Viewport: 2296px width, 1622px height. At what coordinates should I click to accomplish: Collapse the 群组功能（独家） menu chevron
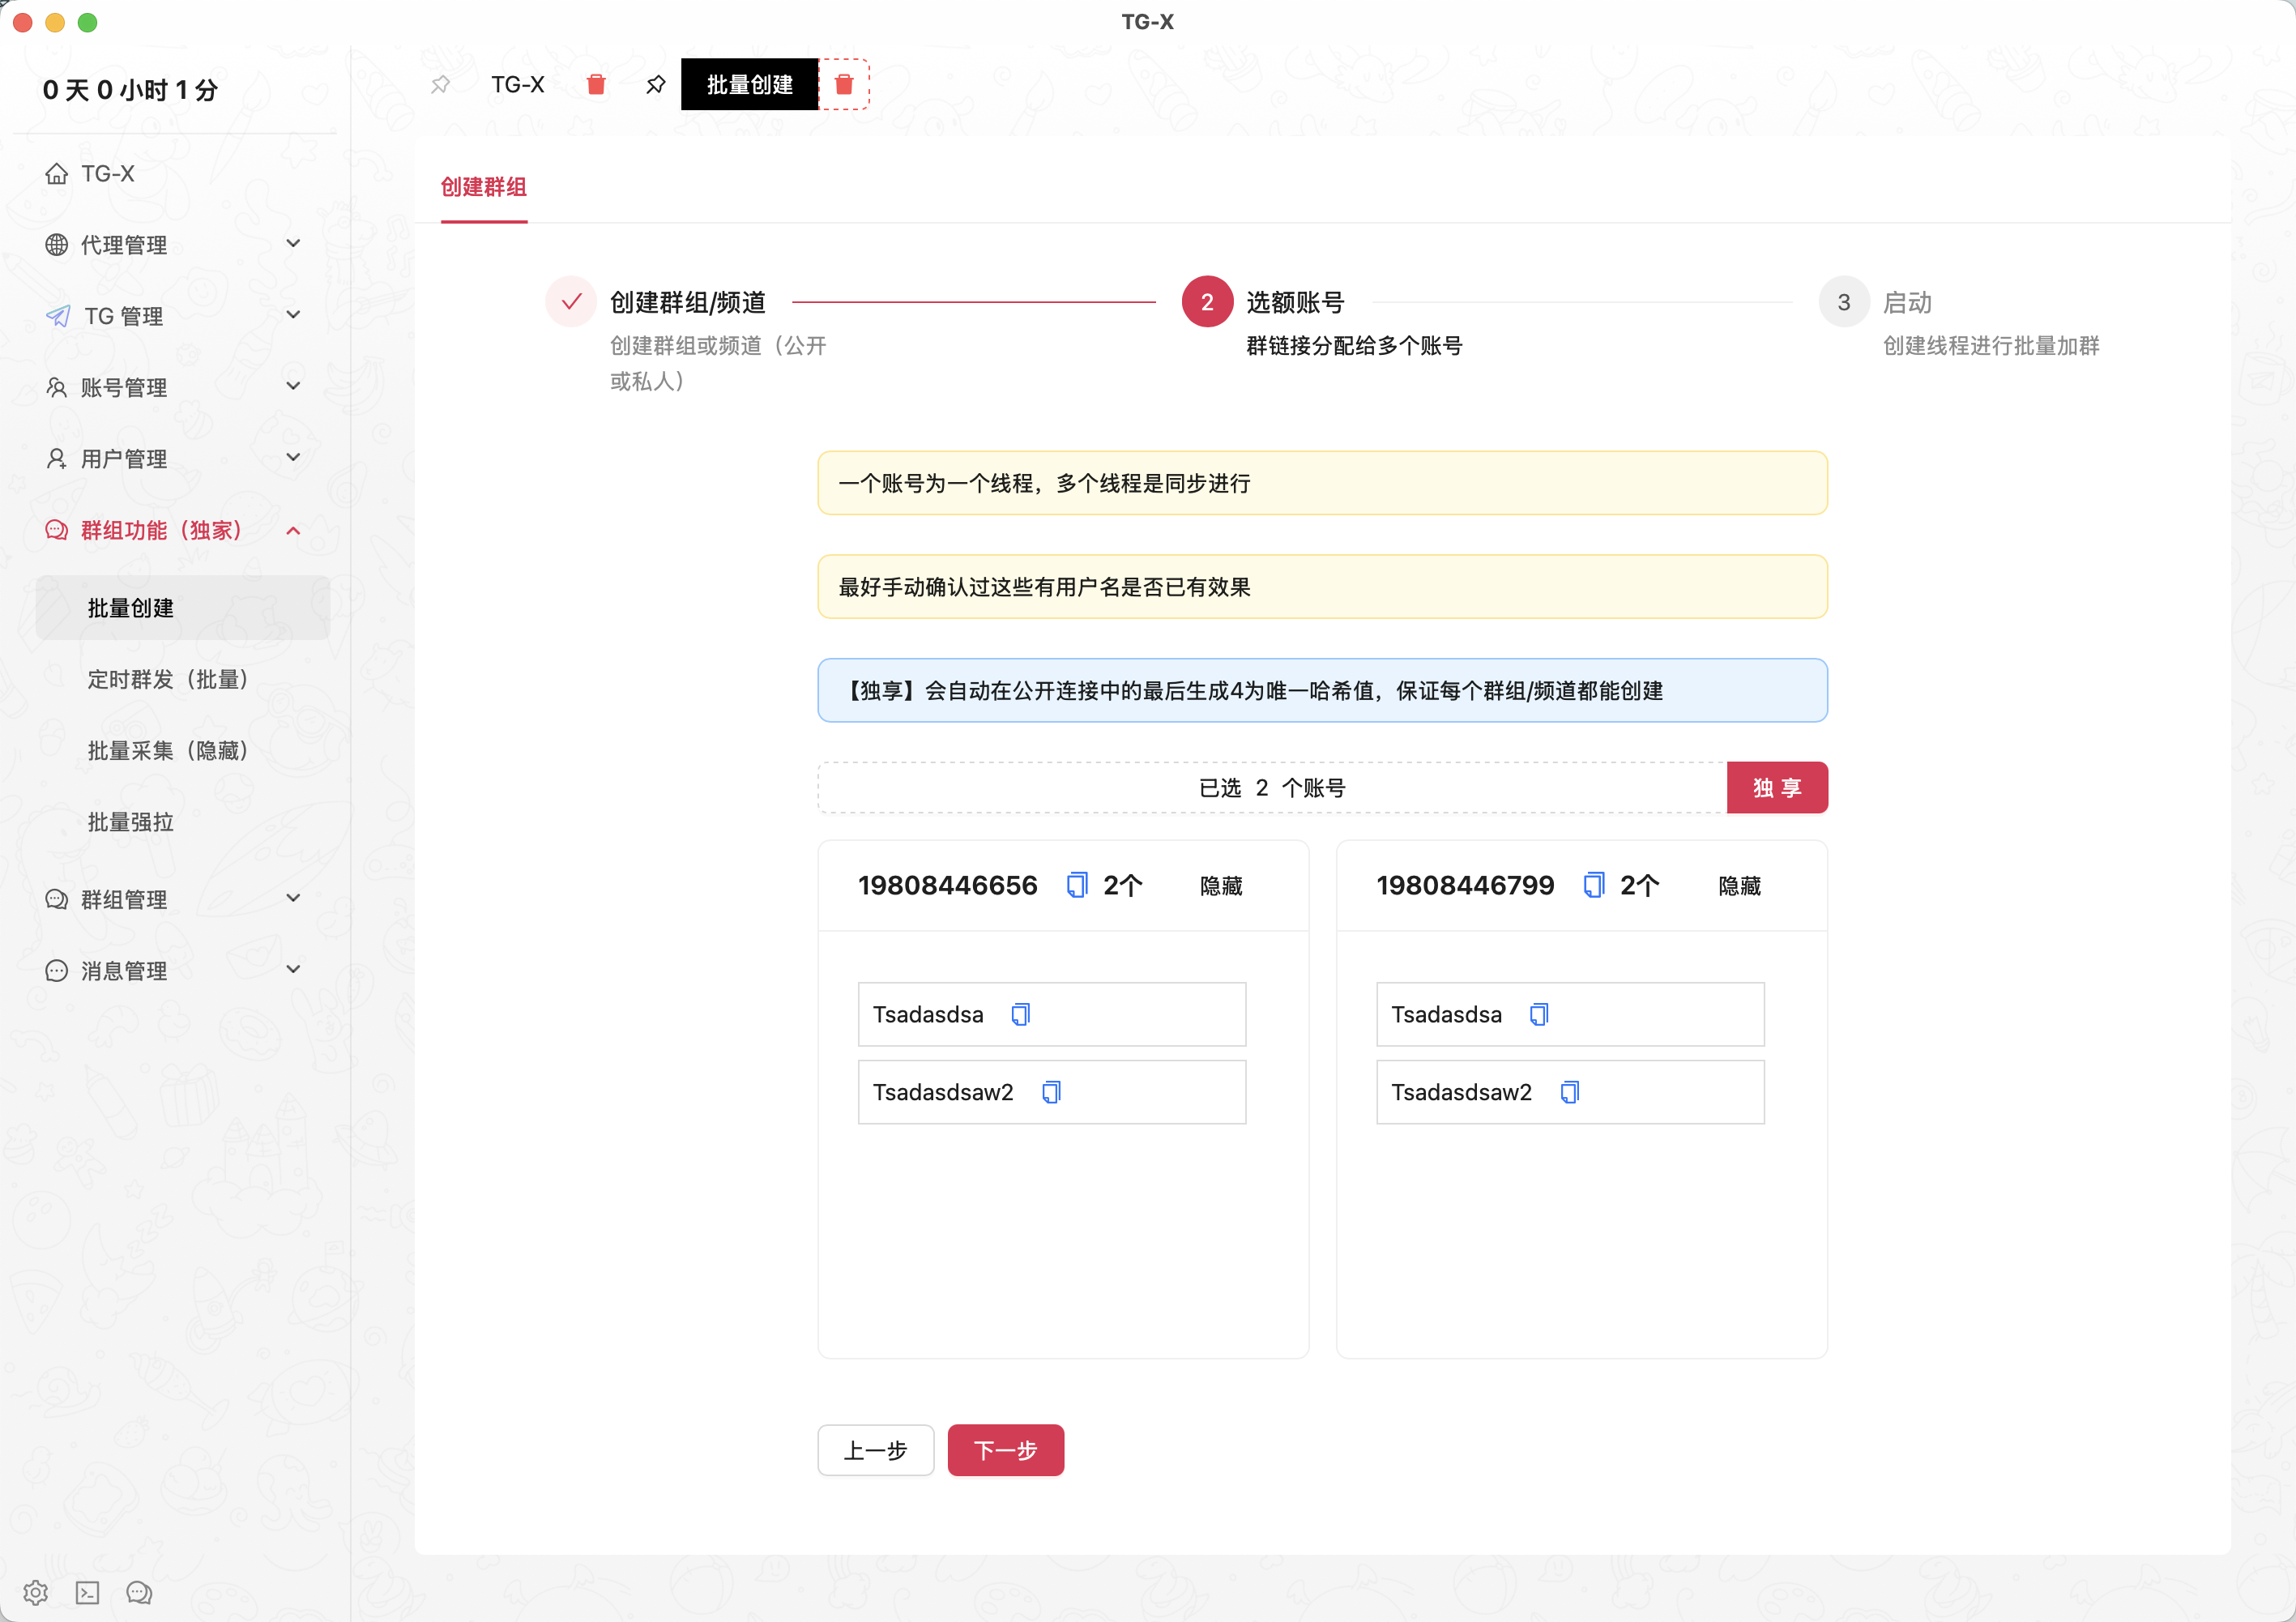coord(293,530)
